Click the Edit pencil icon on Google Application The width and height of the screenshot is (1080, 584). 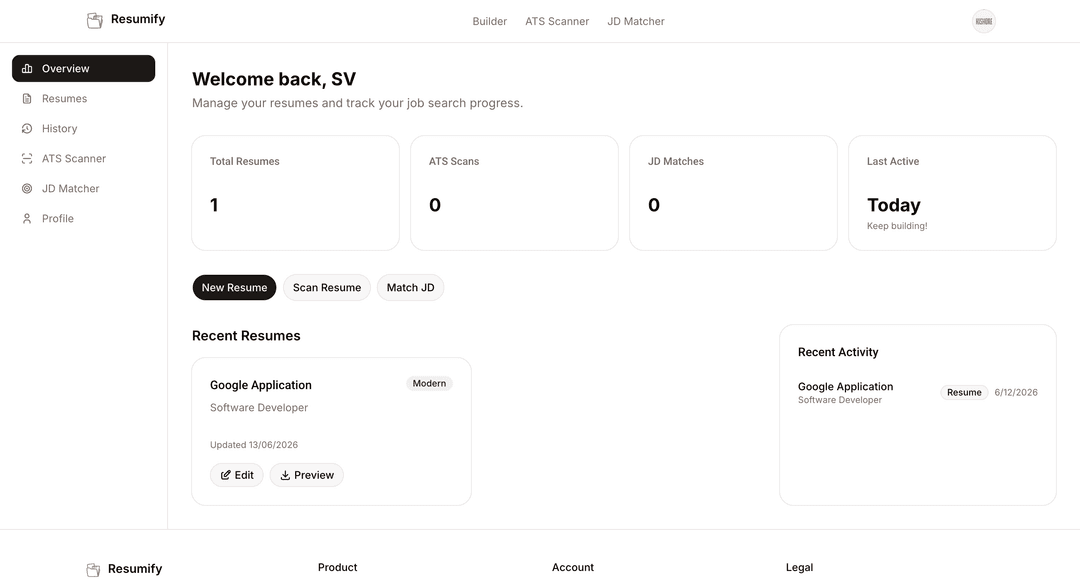(225, 475)
